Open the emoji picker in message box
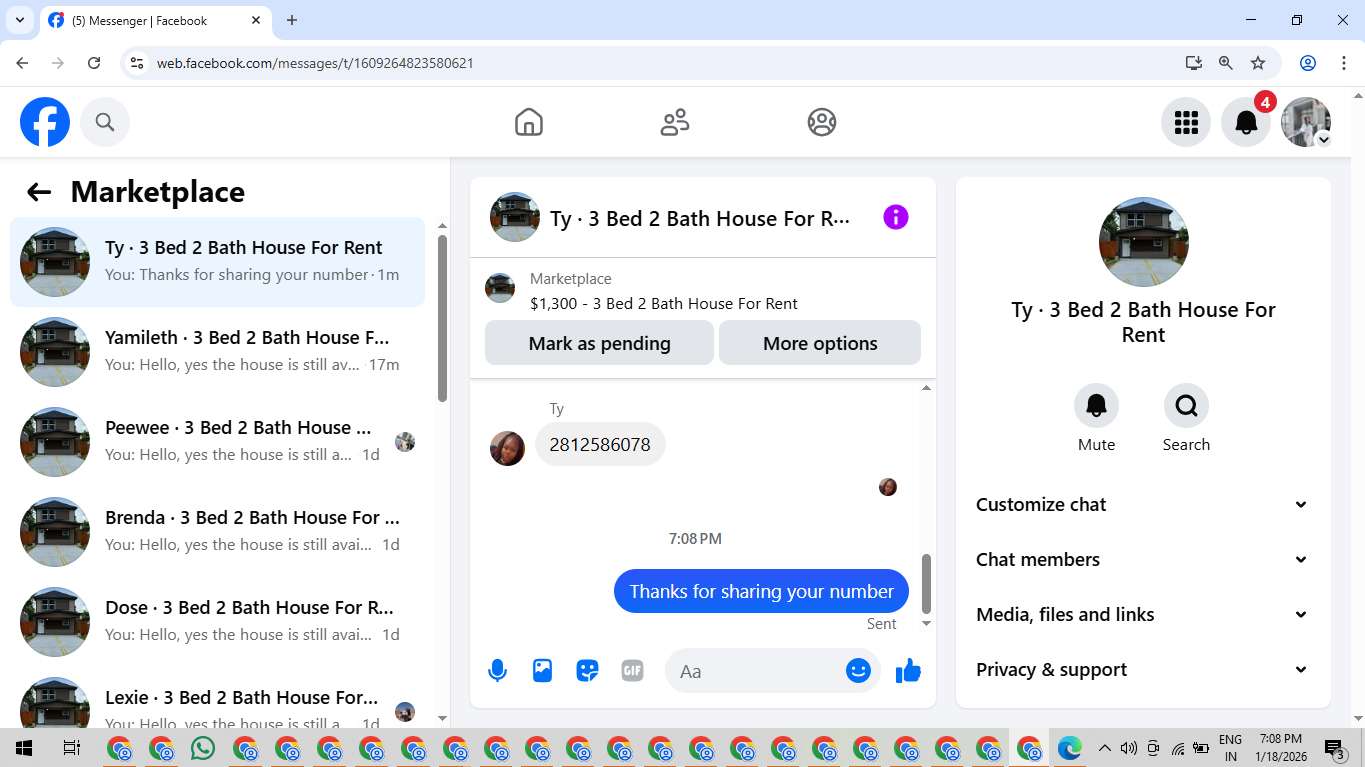The height and width of the screenshot is (767, 1365). click(858, 671)
